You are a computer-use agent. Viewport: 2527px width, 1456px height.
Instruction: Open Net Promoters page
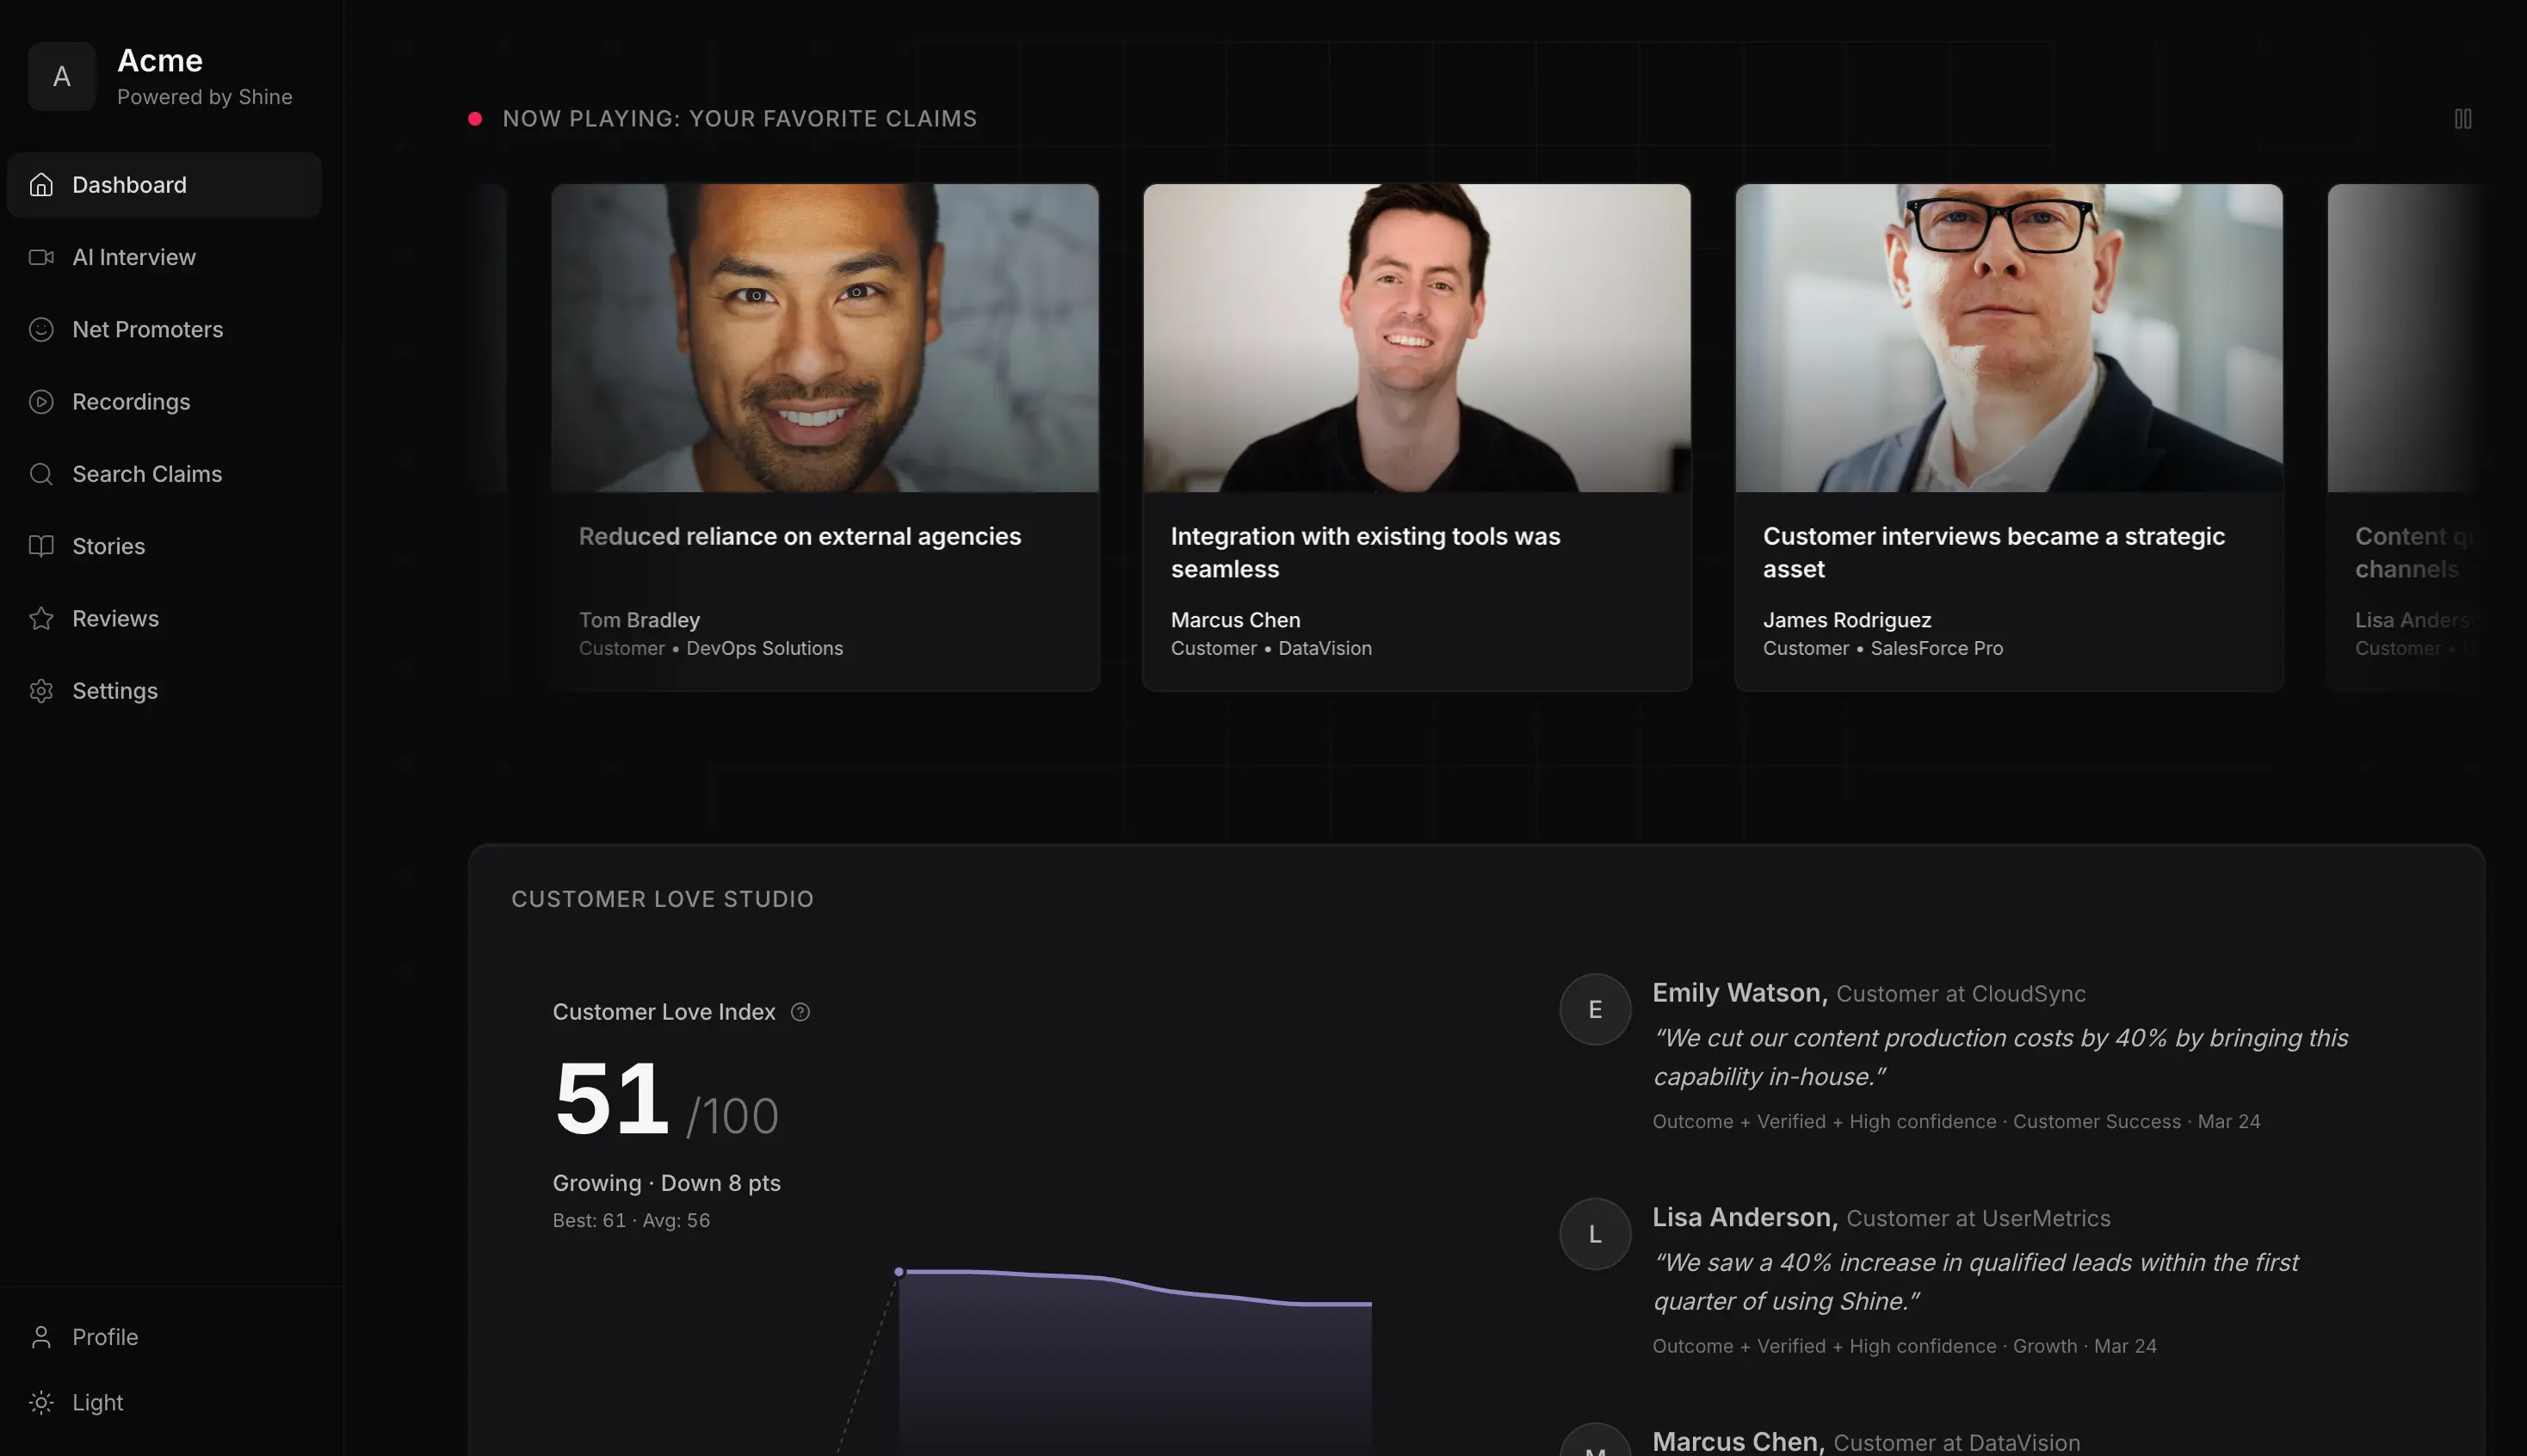pyautogui.click(x=164, y=329)
